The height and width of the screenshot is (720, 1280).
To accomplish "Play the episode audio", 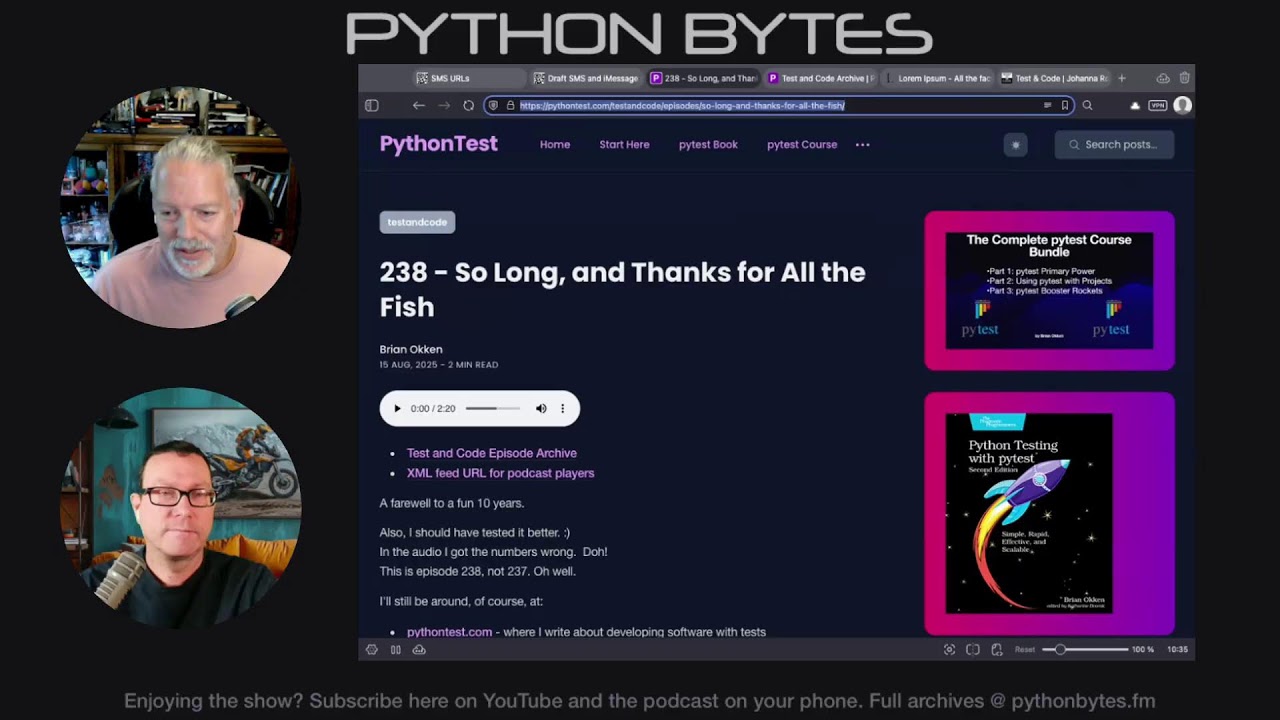I will tap(397, 408).
